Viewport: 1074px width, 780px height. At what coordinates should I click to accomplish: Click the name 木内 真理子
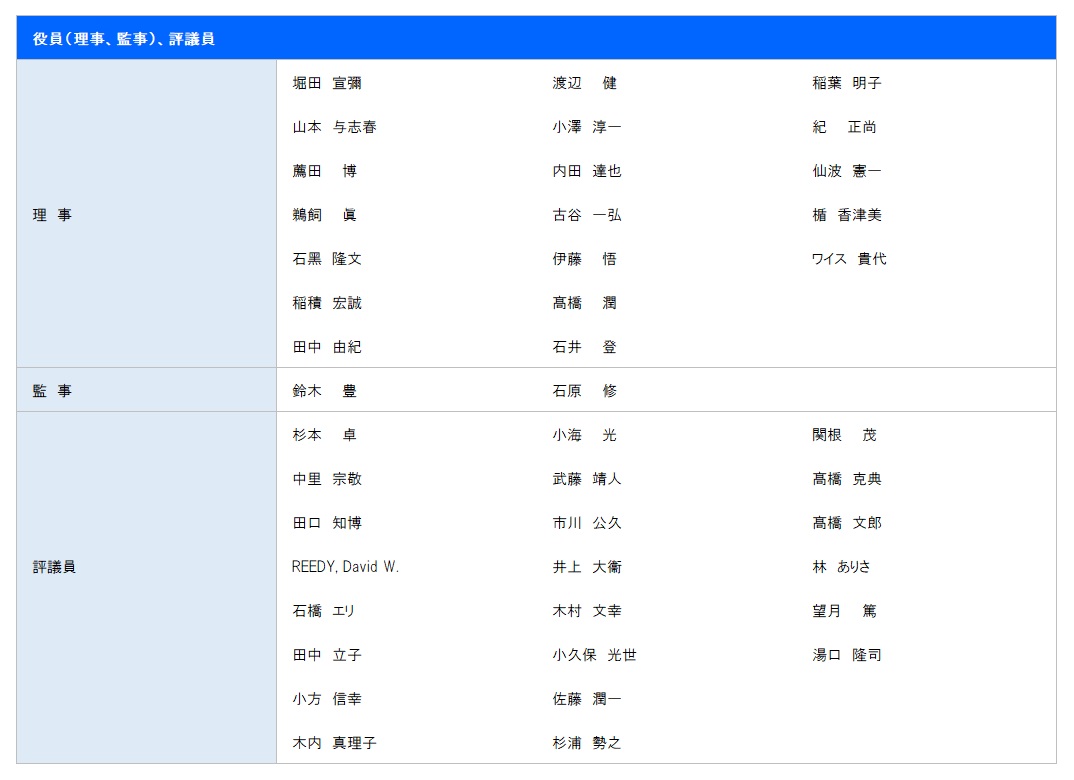coord(334,743)
